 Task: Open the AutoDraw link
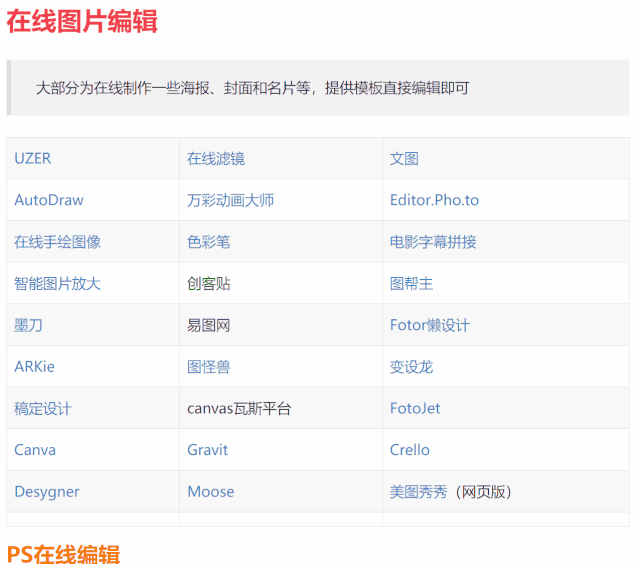coord(49,200)
